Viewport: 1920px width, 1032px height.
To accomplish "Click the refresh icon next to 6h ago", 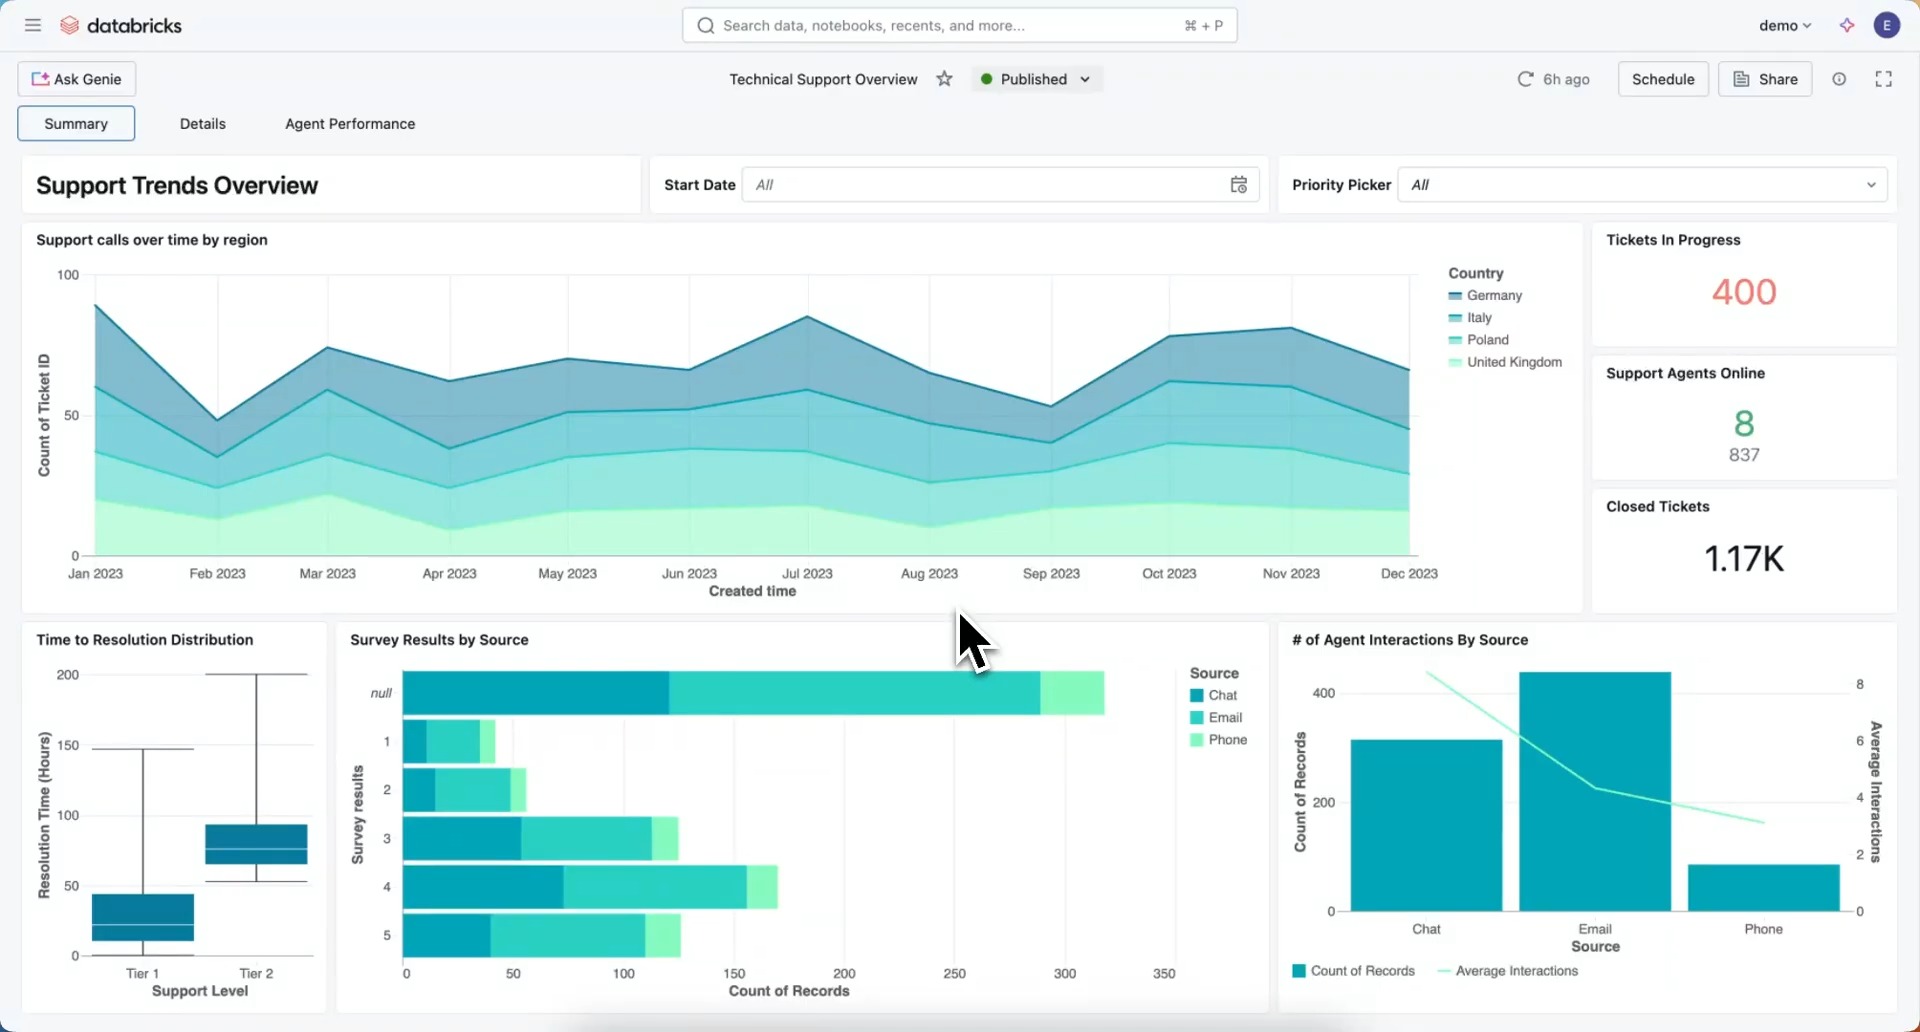I will [x=1525, y=79].
